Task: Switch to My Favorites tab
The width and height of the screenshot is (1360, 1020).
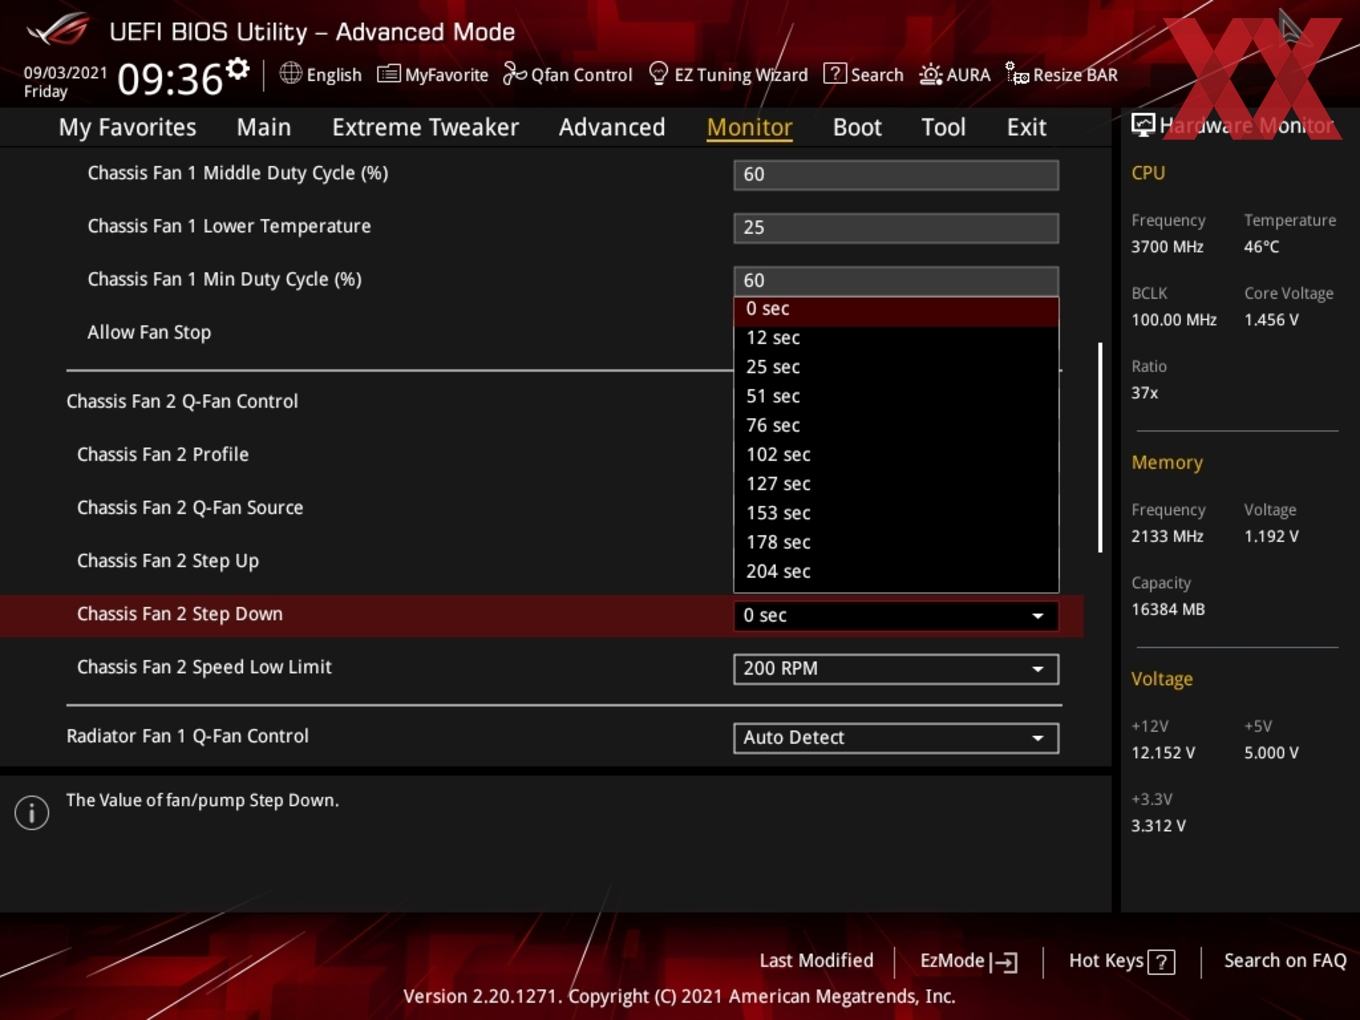Action: (x=127, y=127)
